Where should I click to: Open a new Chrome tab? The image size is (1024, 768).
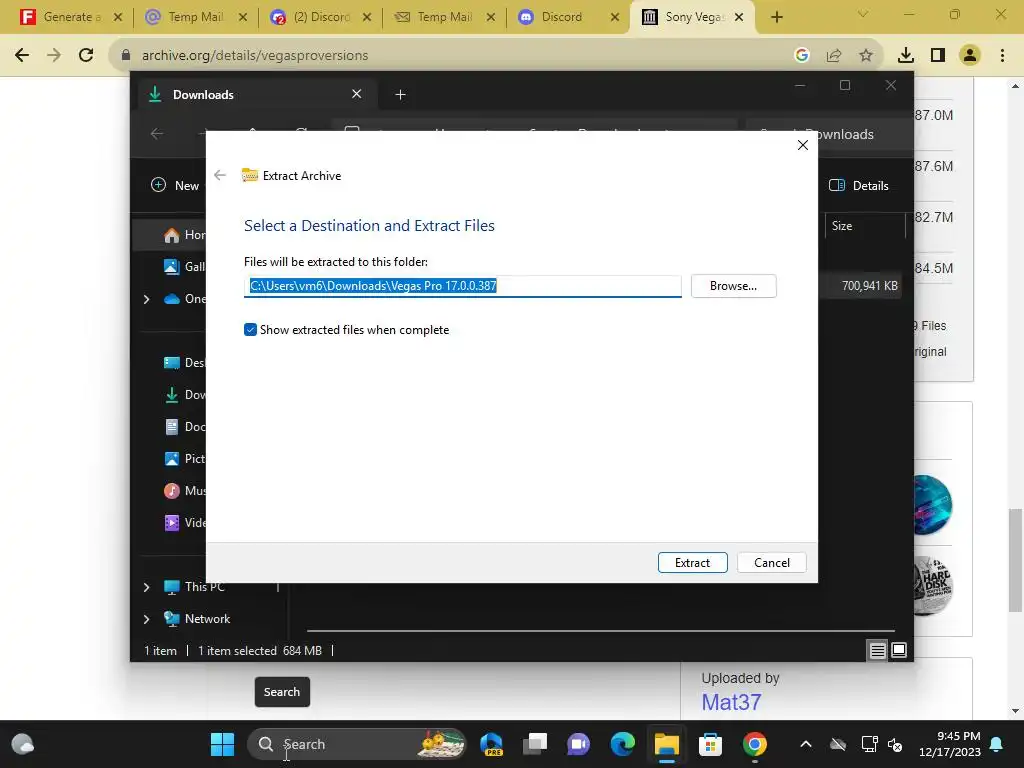click(776, 17)
